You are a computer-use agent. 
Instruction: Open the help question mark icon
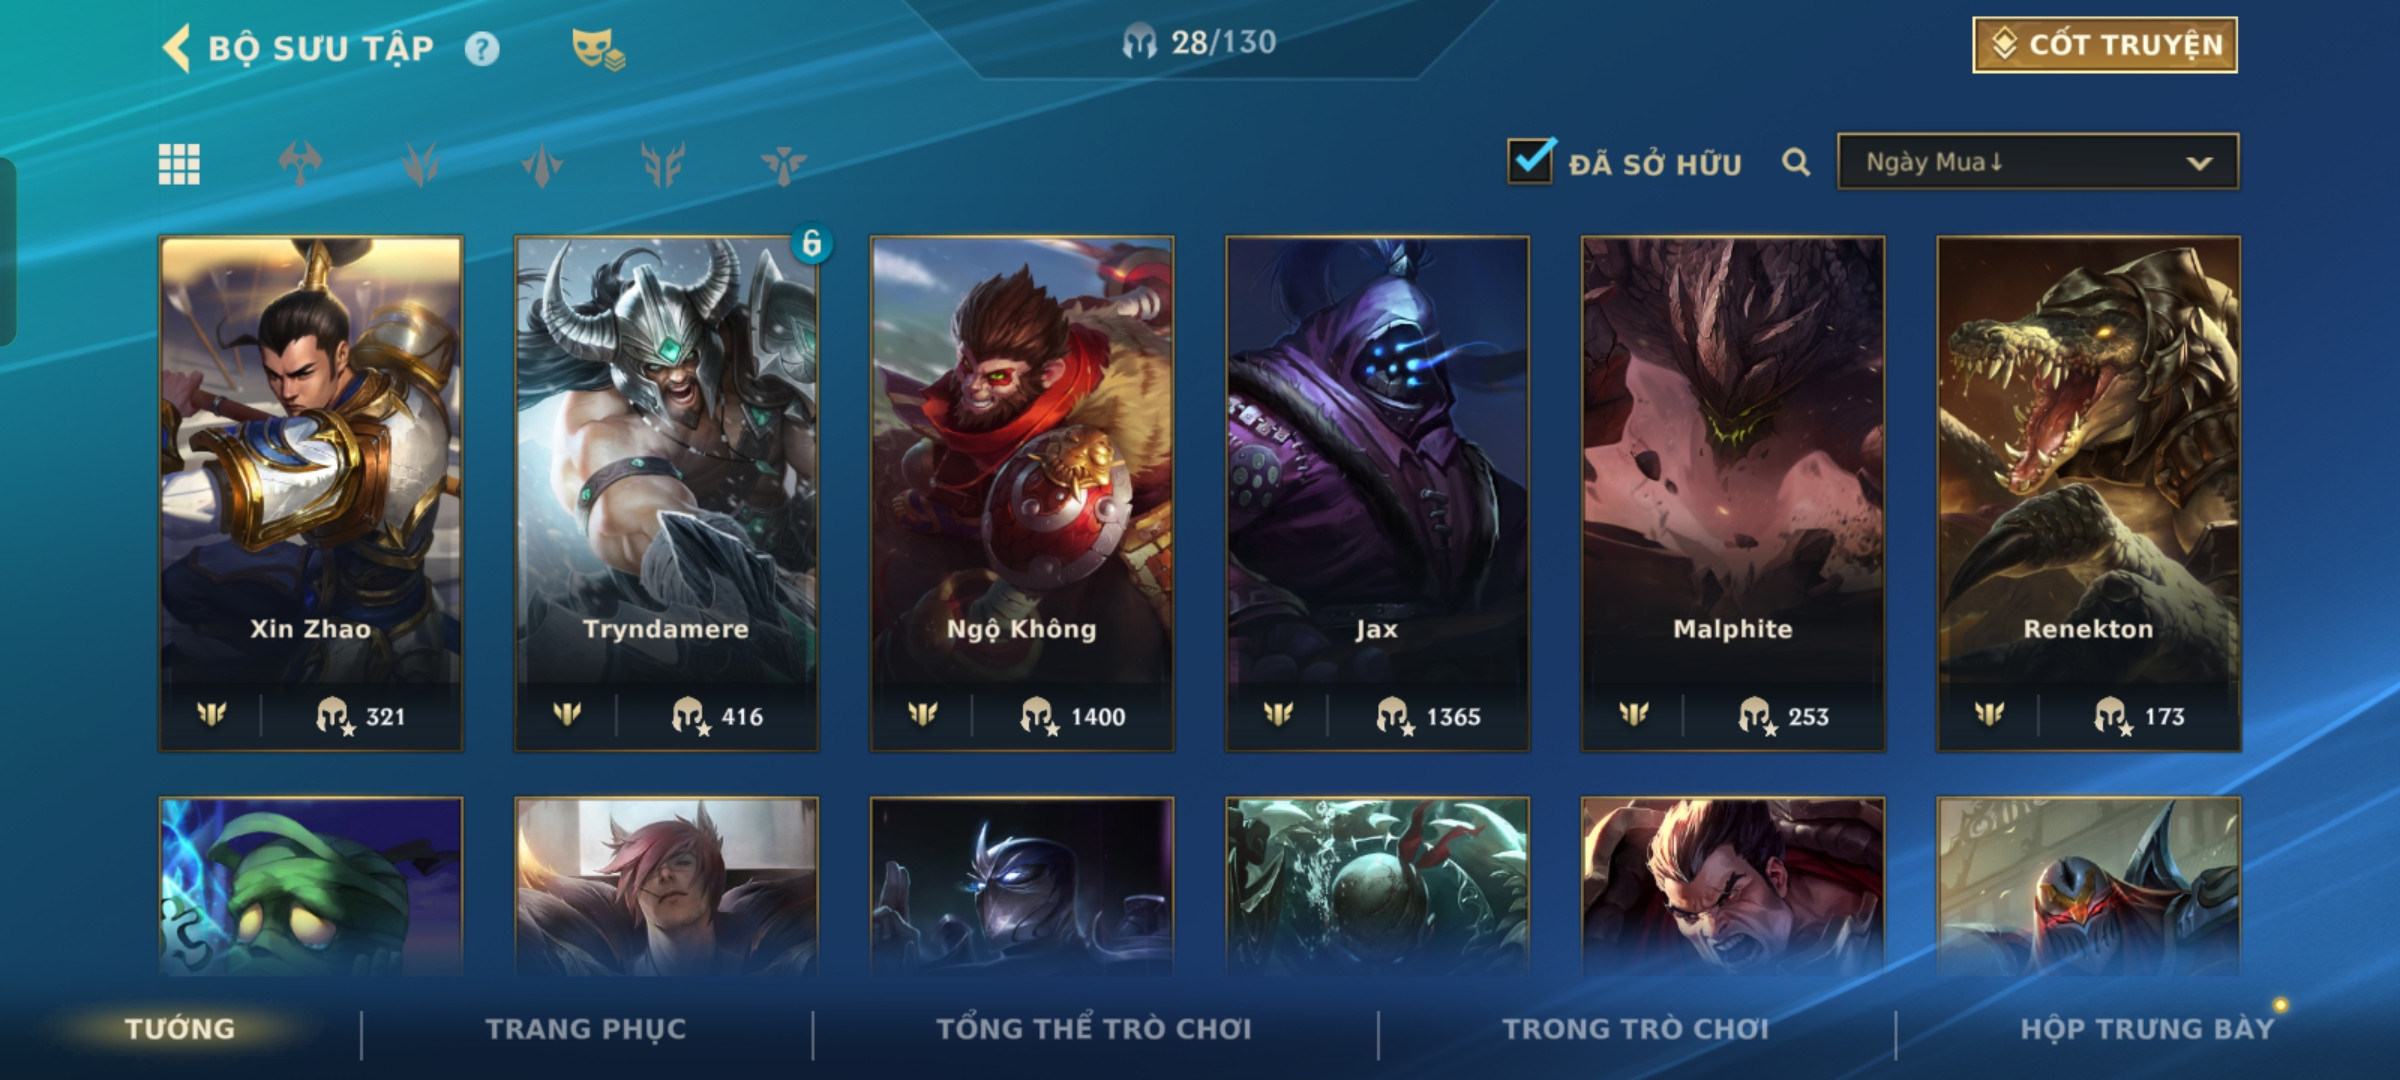tap(482, 49)
